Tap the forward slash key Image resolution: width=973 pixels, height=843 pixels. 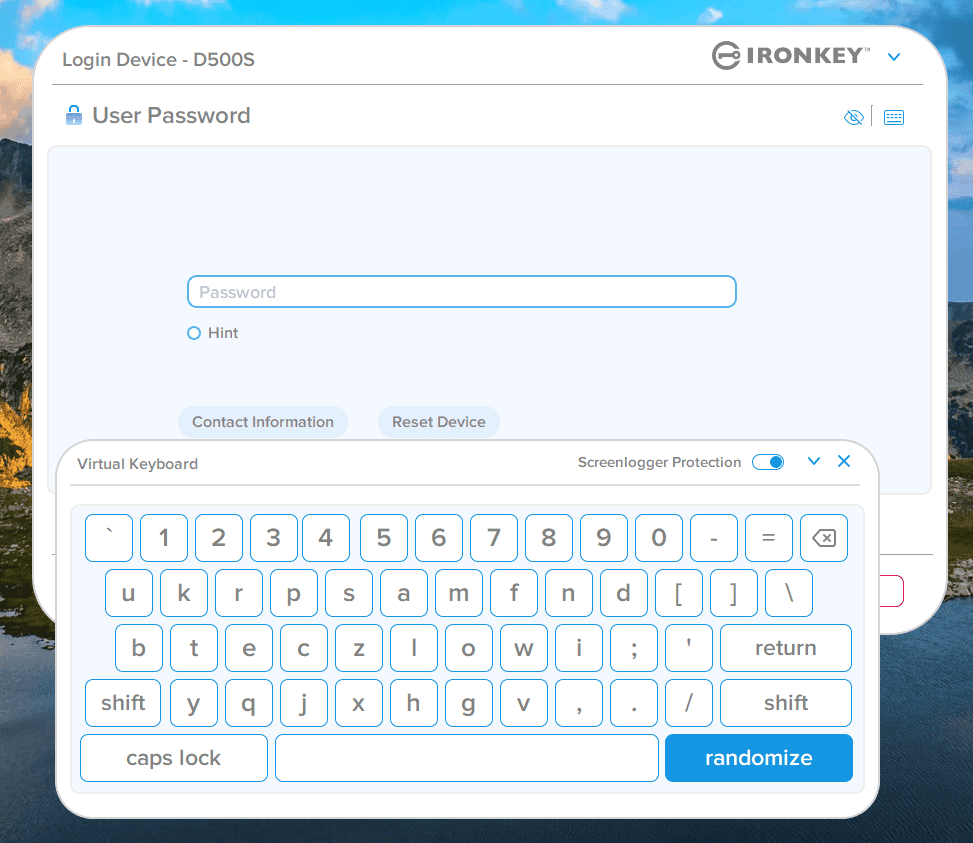[x=689, y=703]
